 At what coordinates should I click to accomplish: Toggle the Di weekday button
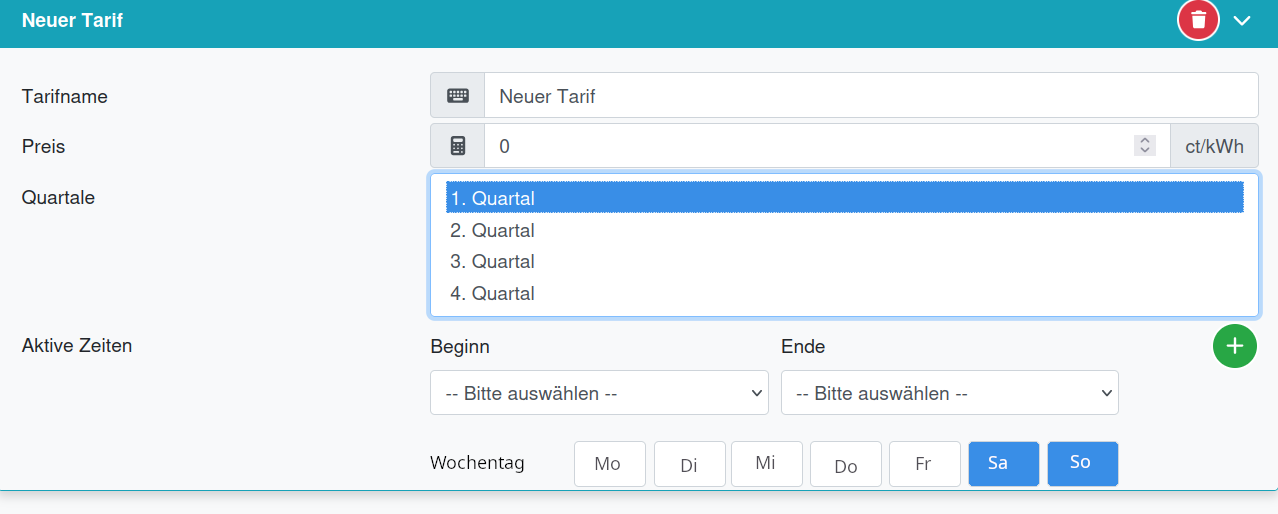(x=689, y=464)
